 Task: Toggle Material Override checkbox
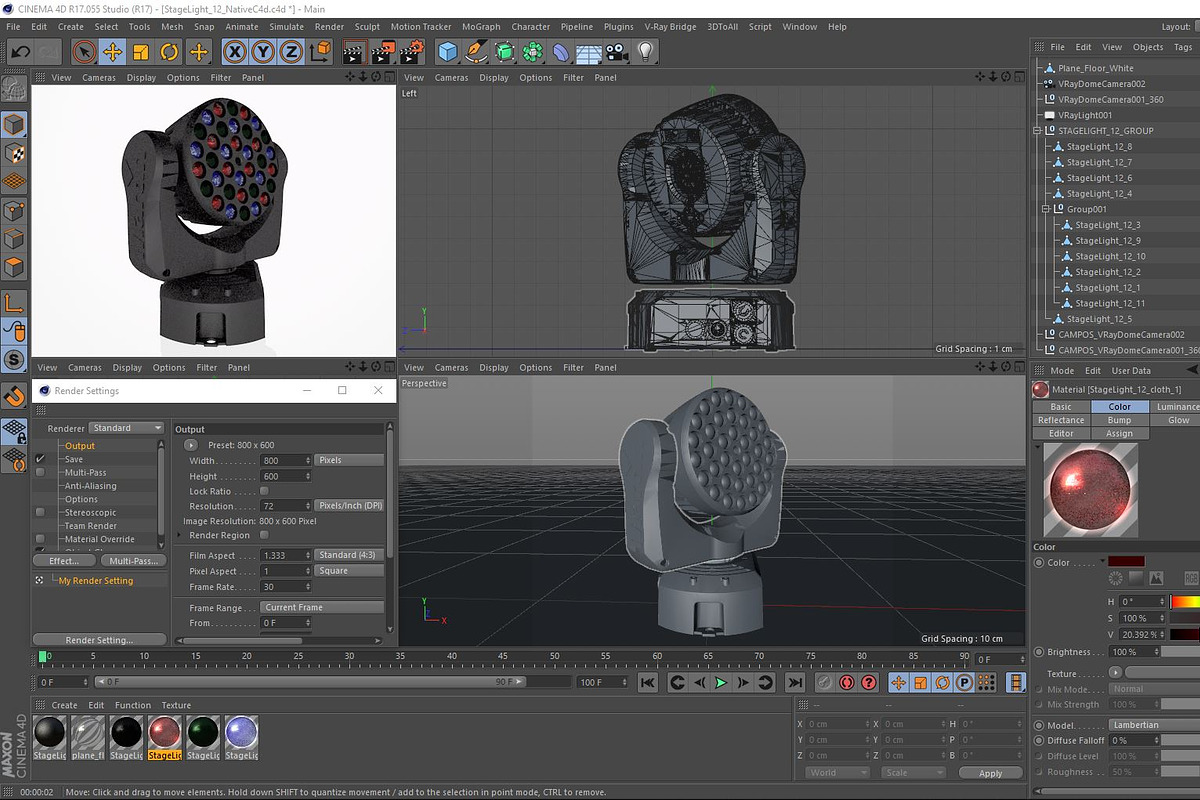pyautogui.click(x=40, y=539)
